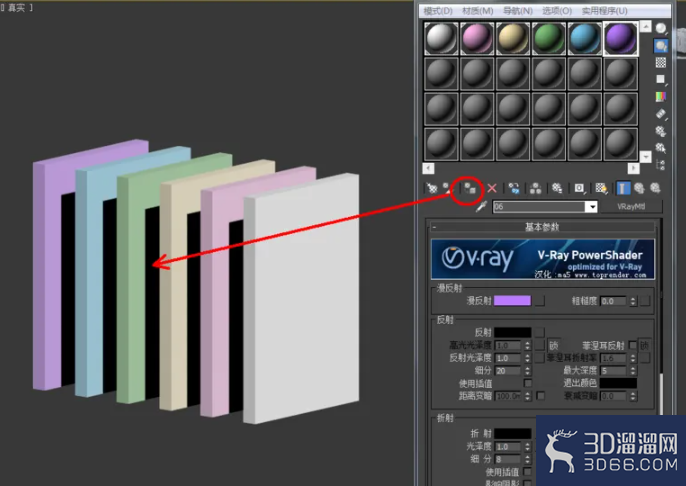Open the black 折射 color swatch
The image size is (686, 486).
point(512,434)
